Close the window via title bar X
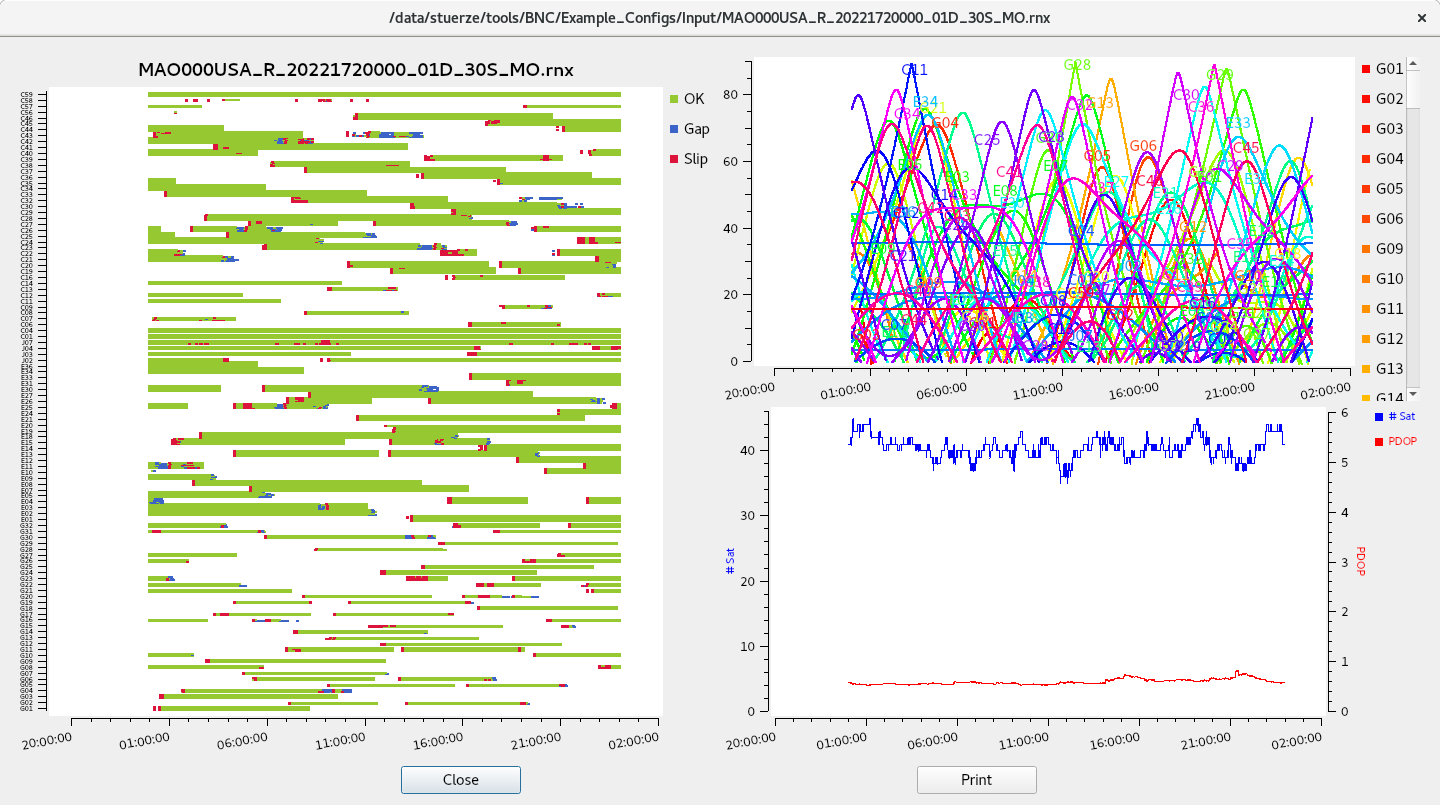1440x805 pixels. coord(1421,18)
